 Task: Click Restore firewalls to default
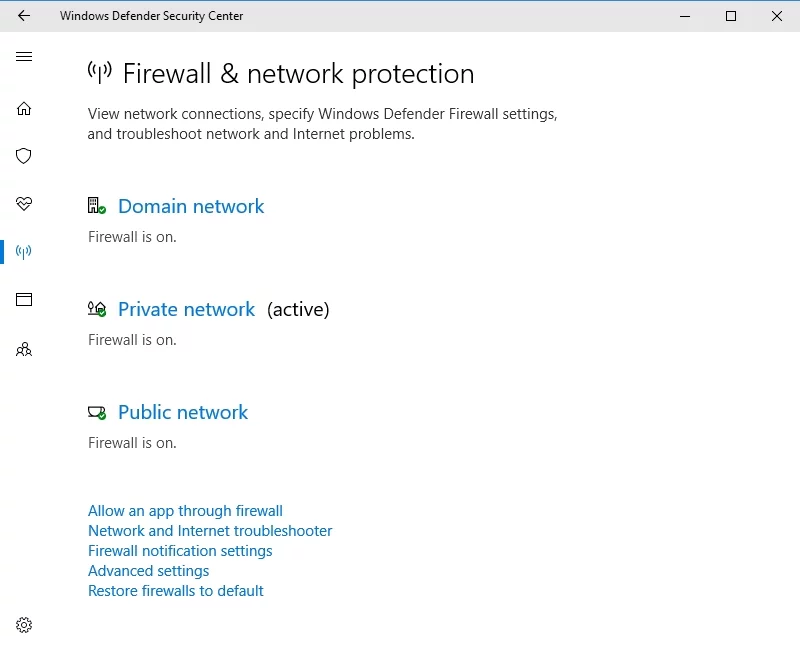(x=176, y=591)
